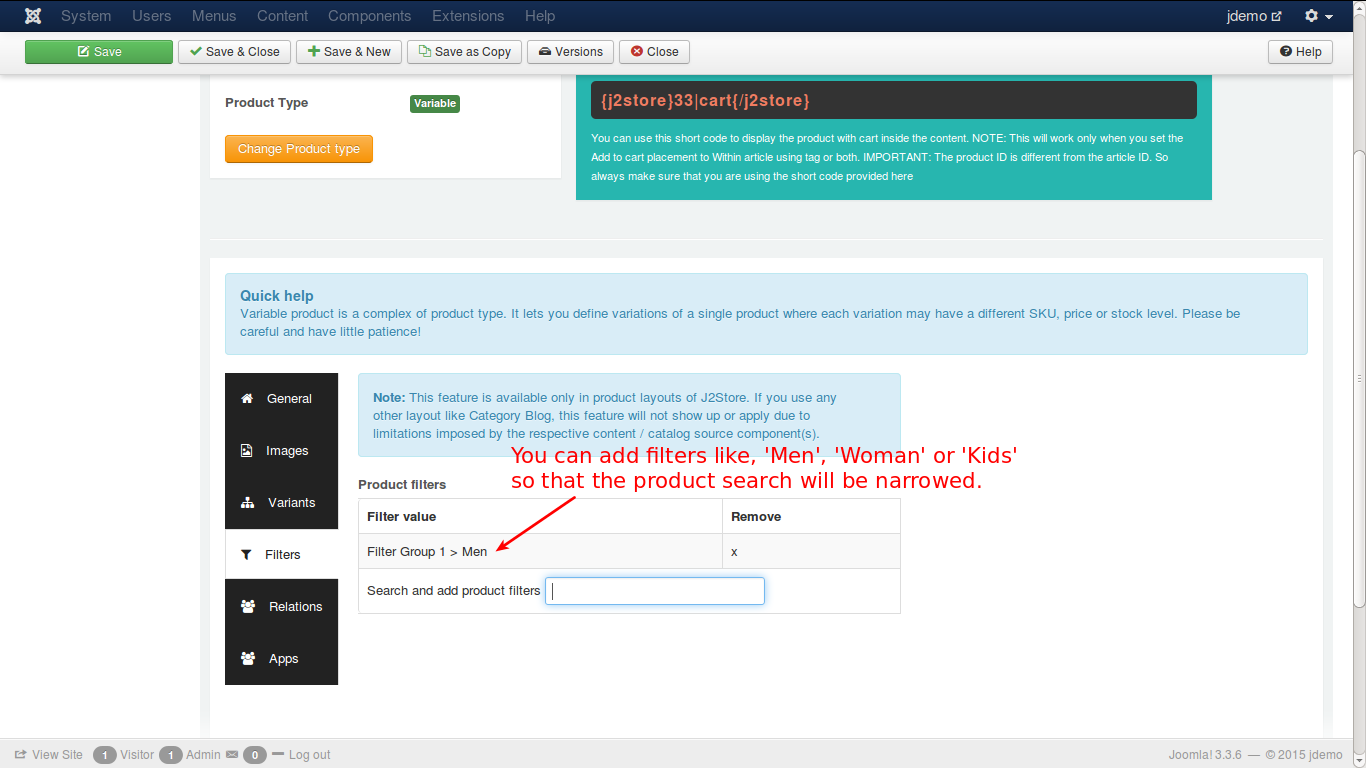Click Save as Copy button

465,52
